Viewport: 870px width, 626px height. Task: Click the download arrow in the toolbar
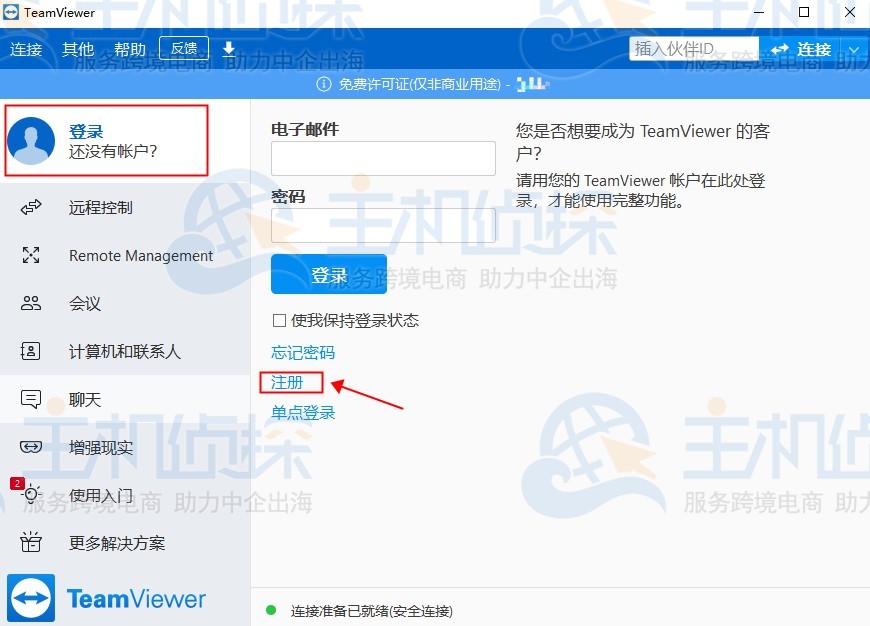(x=230, y=48)
